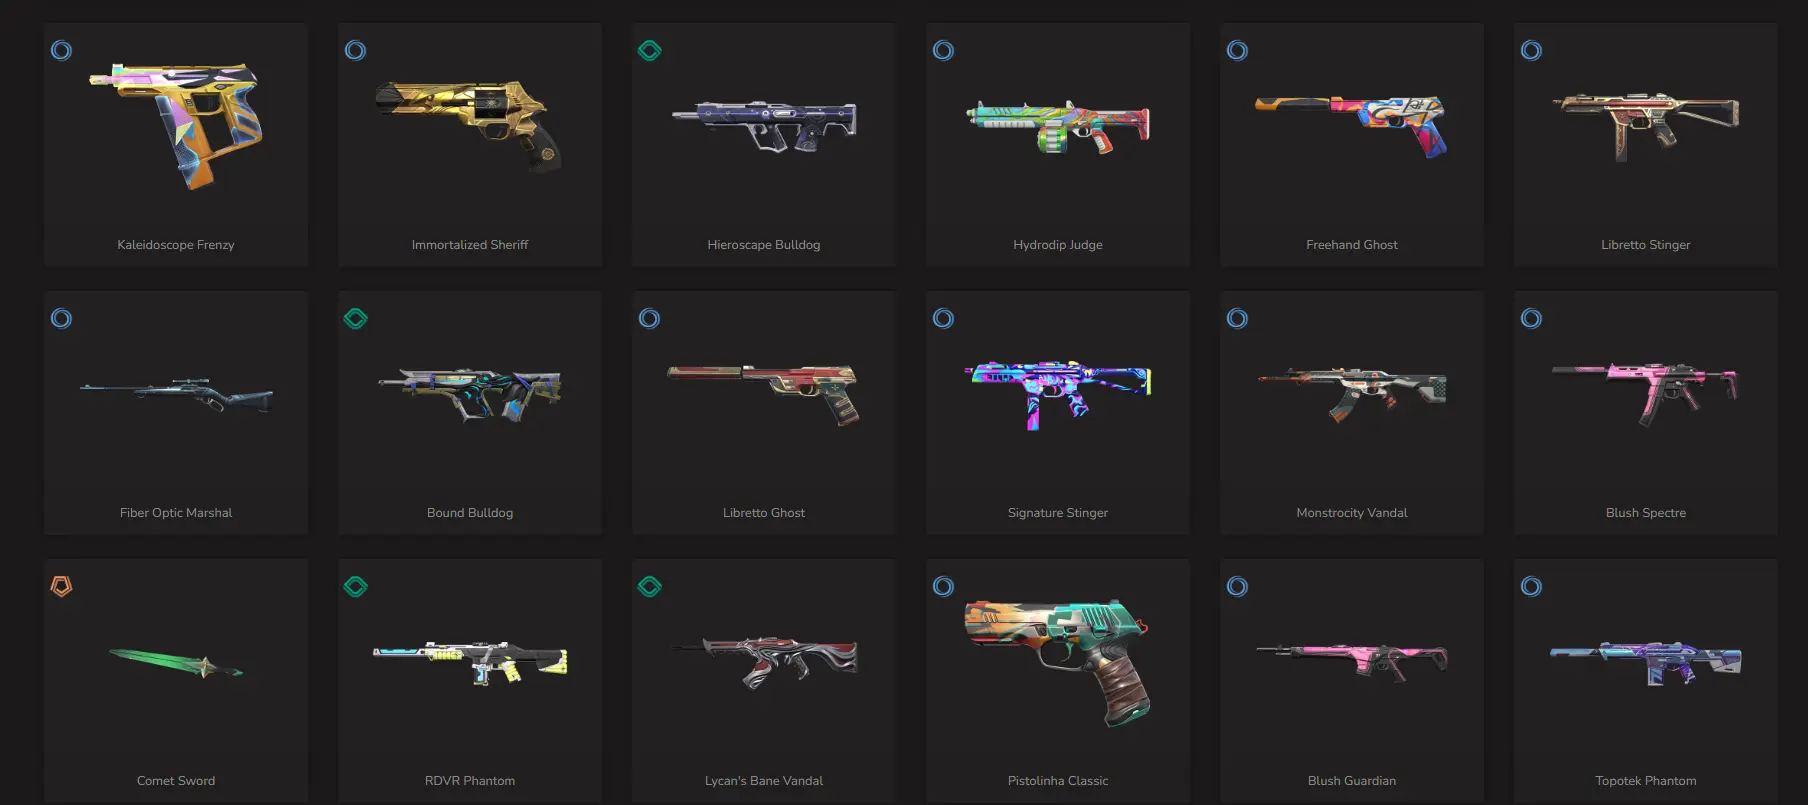Open the Pistolinha Classic pistol image
Viewport: 1808px width, 805px height.
pyautogui.click(x=1058, y=662)
